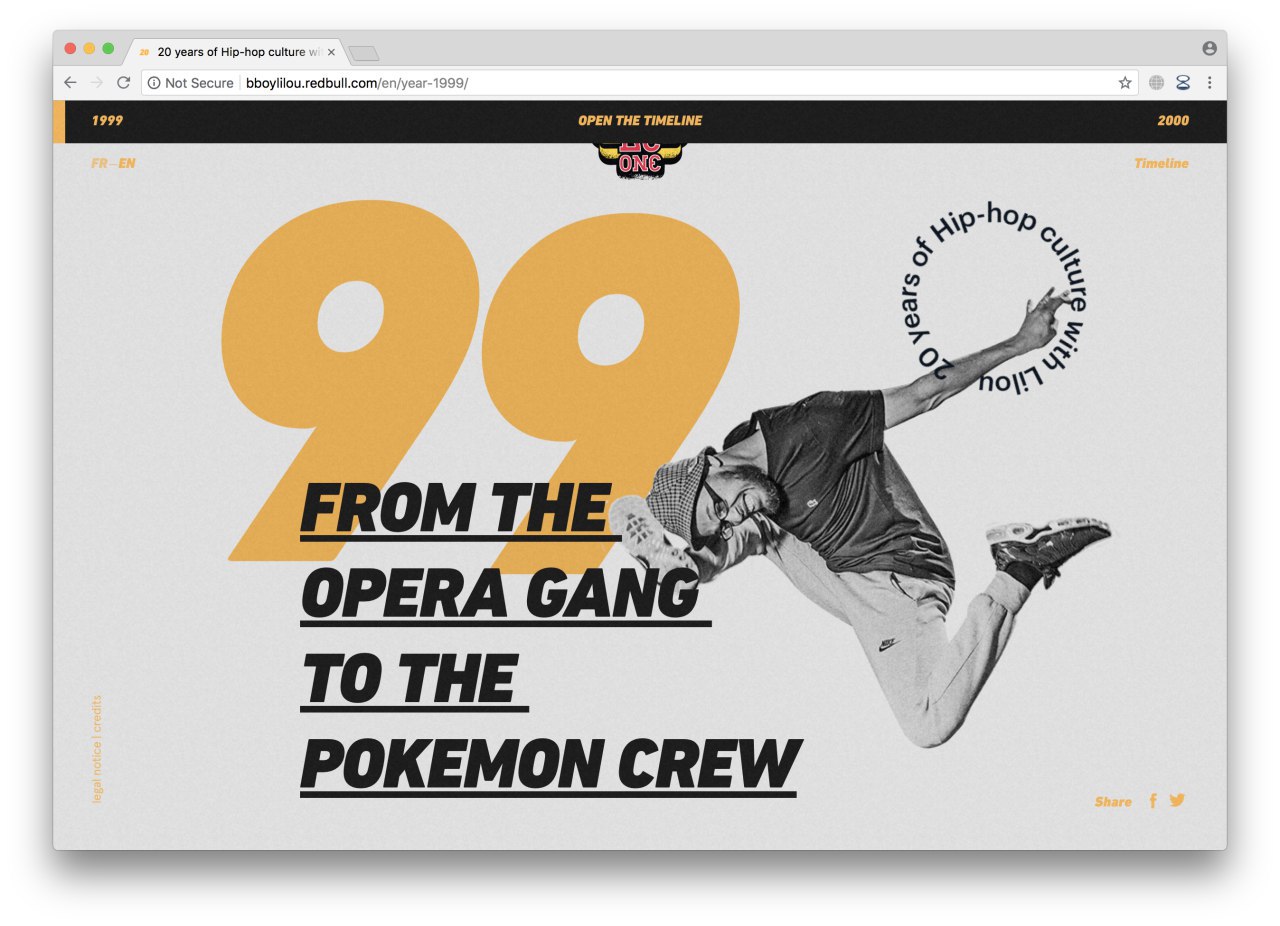Click the globe extension icon
This screenshot has width=1280, height=926.
pos(1156,83)
